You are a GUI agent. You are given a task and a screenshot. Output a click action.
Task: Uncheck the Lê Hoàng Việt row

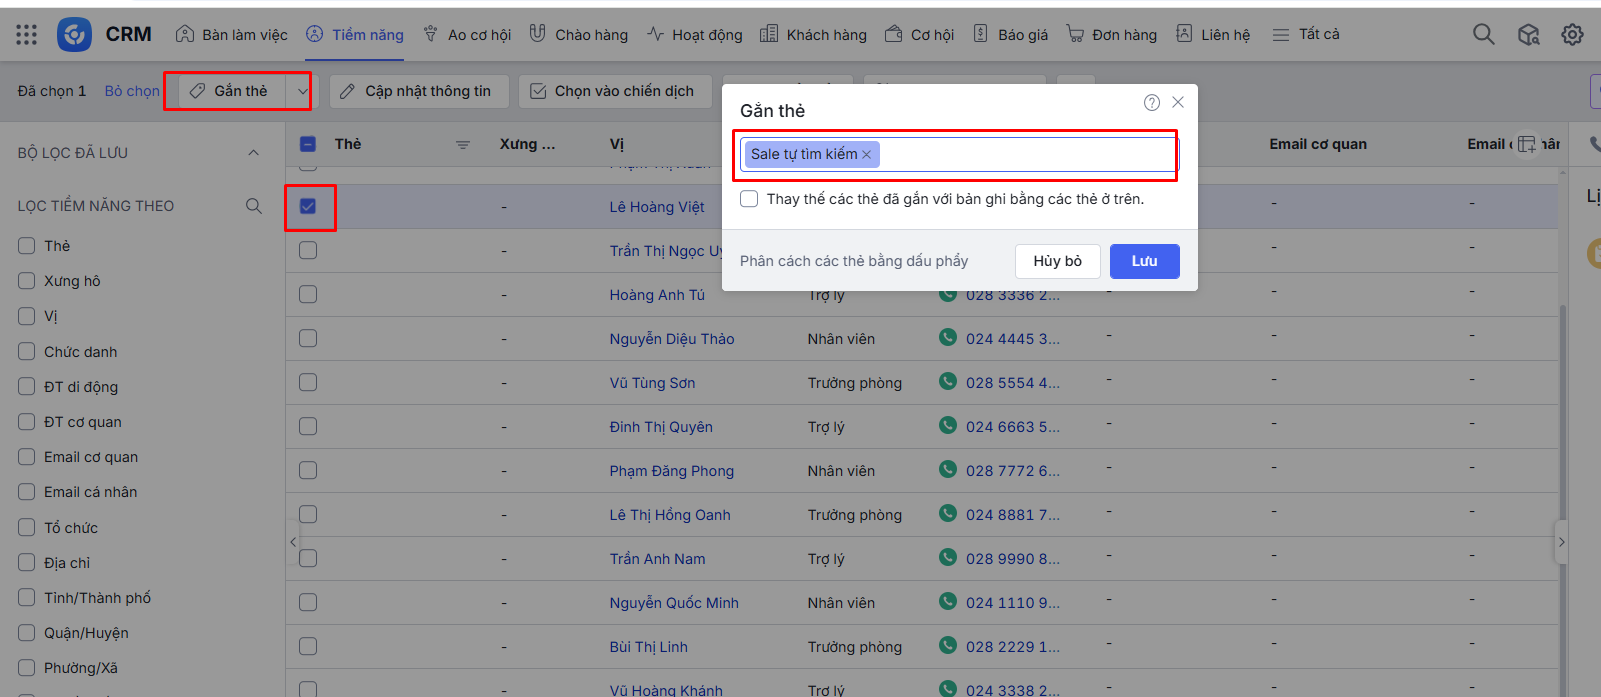coord(308,206)
